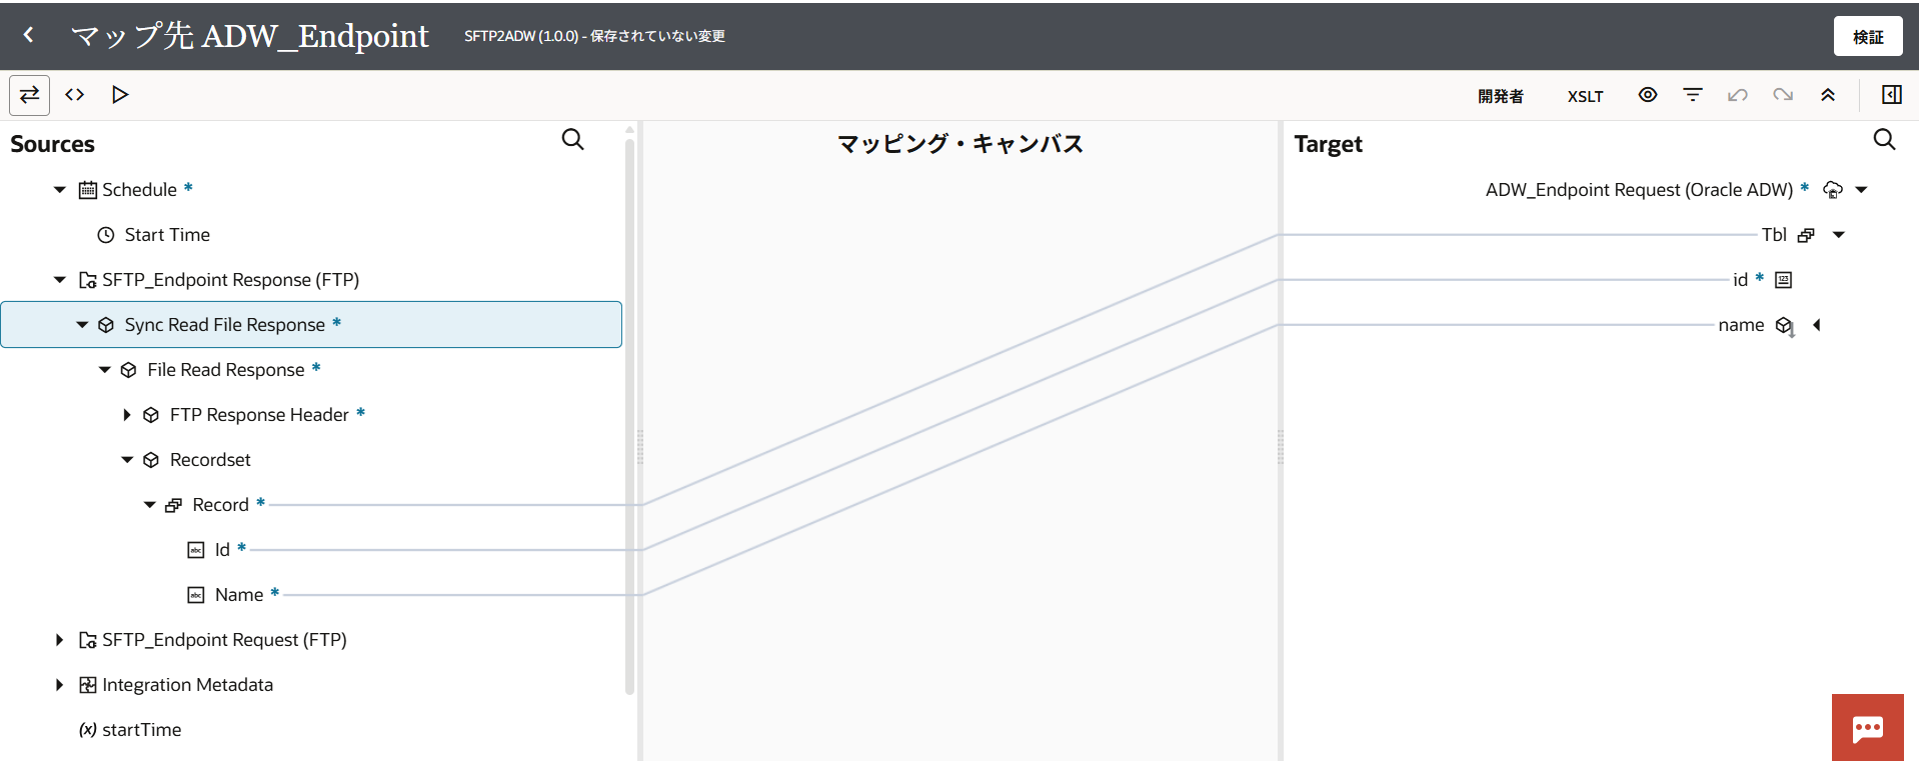Image resolution: width=1919 pixels, height=761 pixels.
Task: Open the chat help widget
Action: 1868,727
